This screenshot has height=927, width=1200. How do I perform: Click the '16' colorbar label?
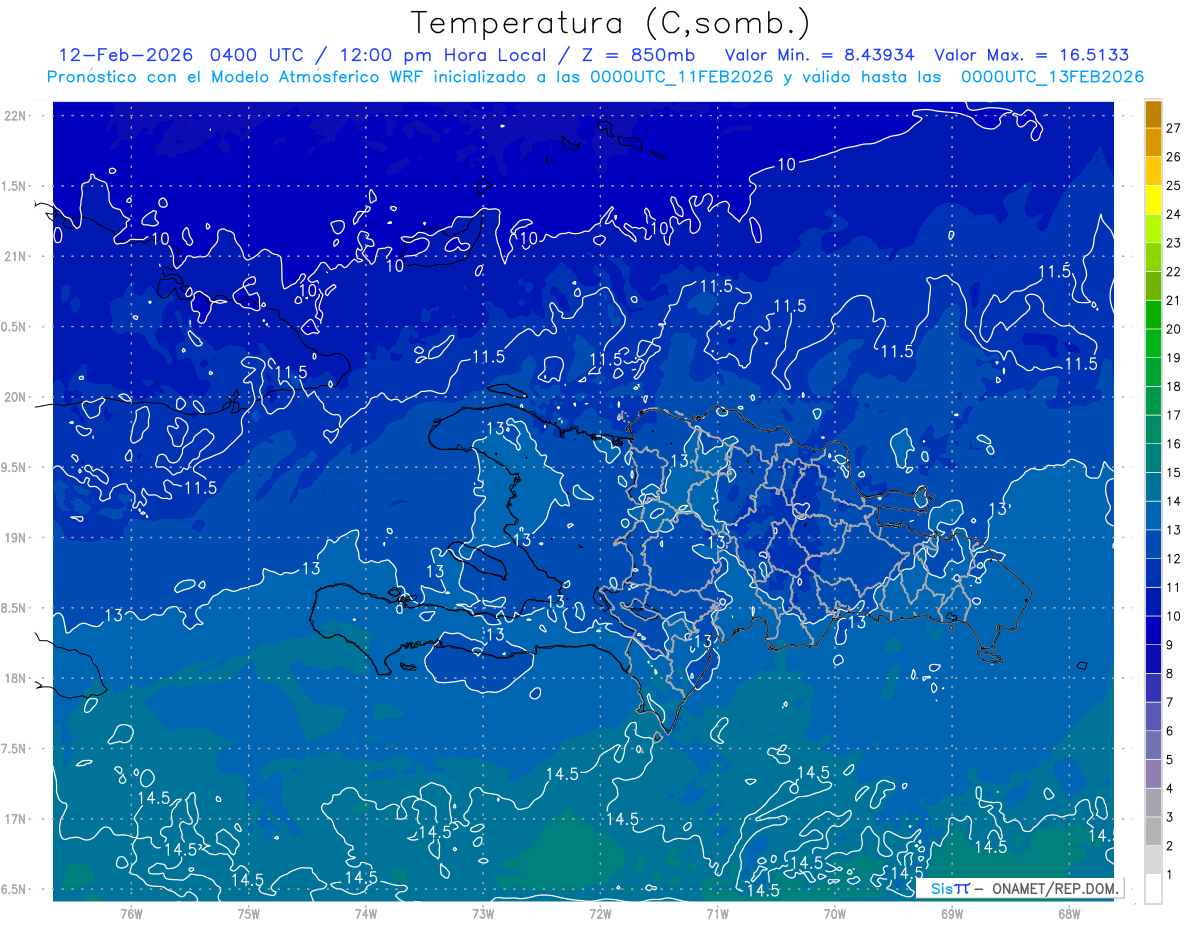[x=1173, y=444]
